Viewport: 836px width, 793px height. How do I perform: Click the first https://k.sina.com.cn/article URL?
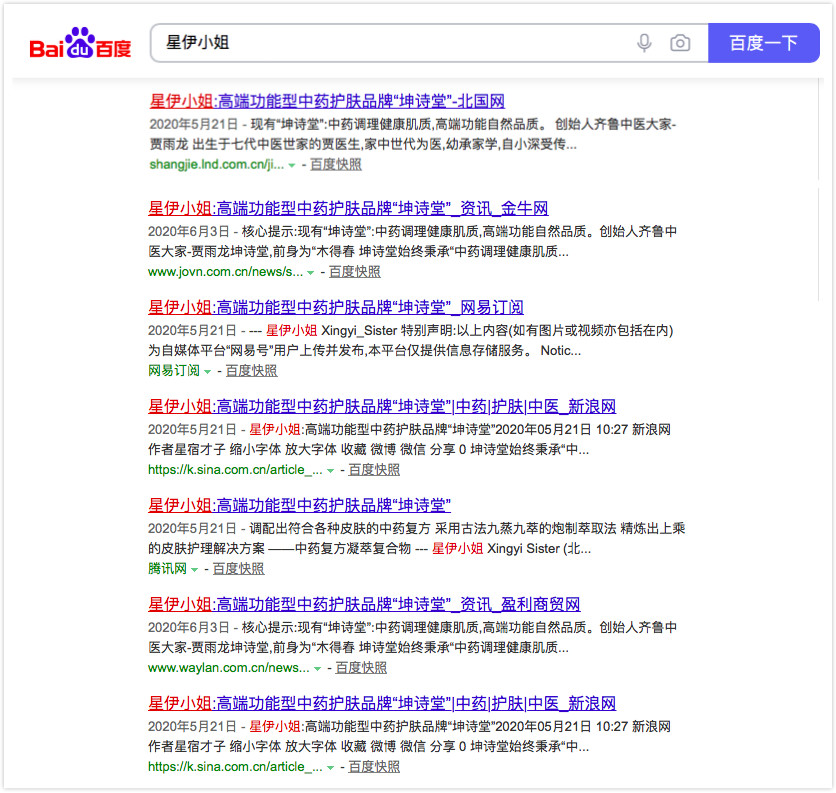[x=235, y=470]
